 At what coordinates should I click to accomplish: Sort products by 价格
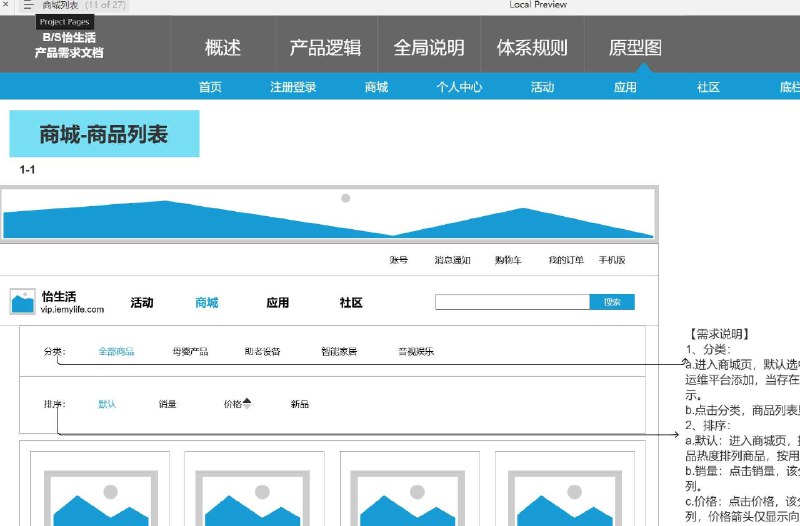(233, 404)
